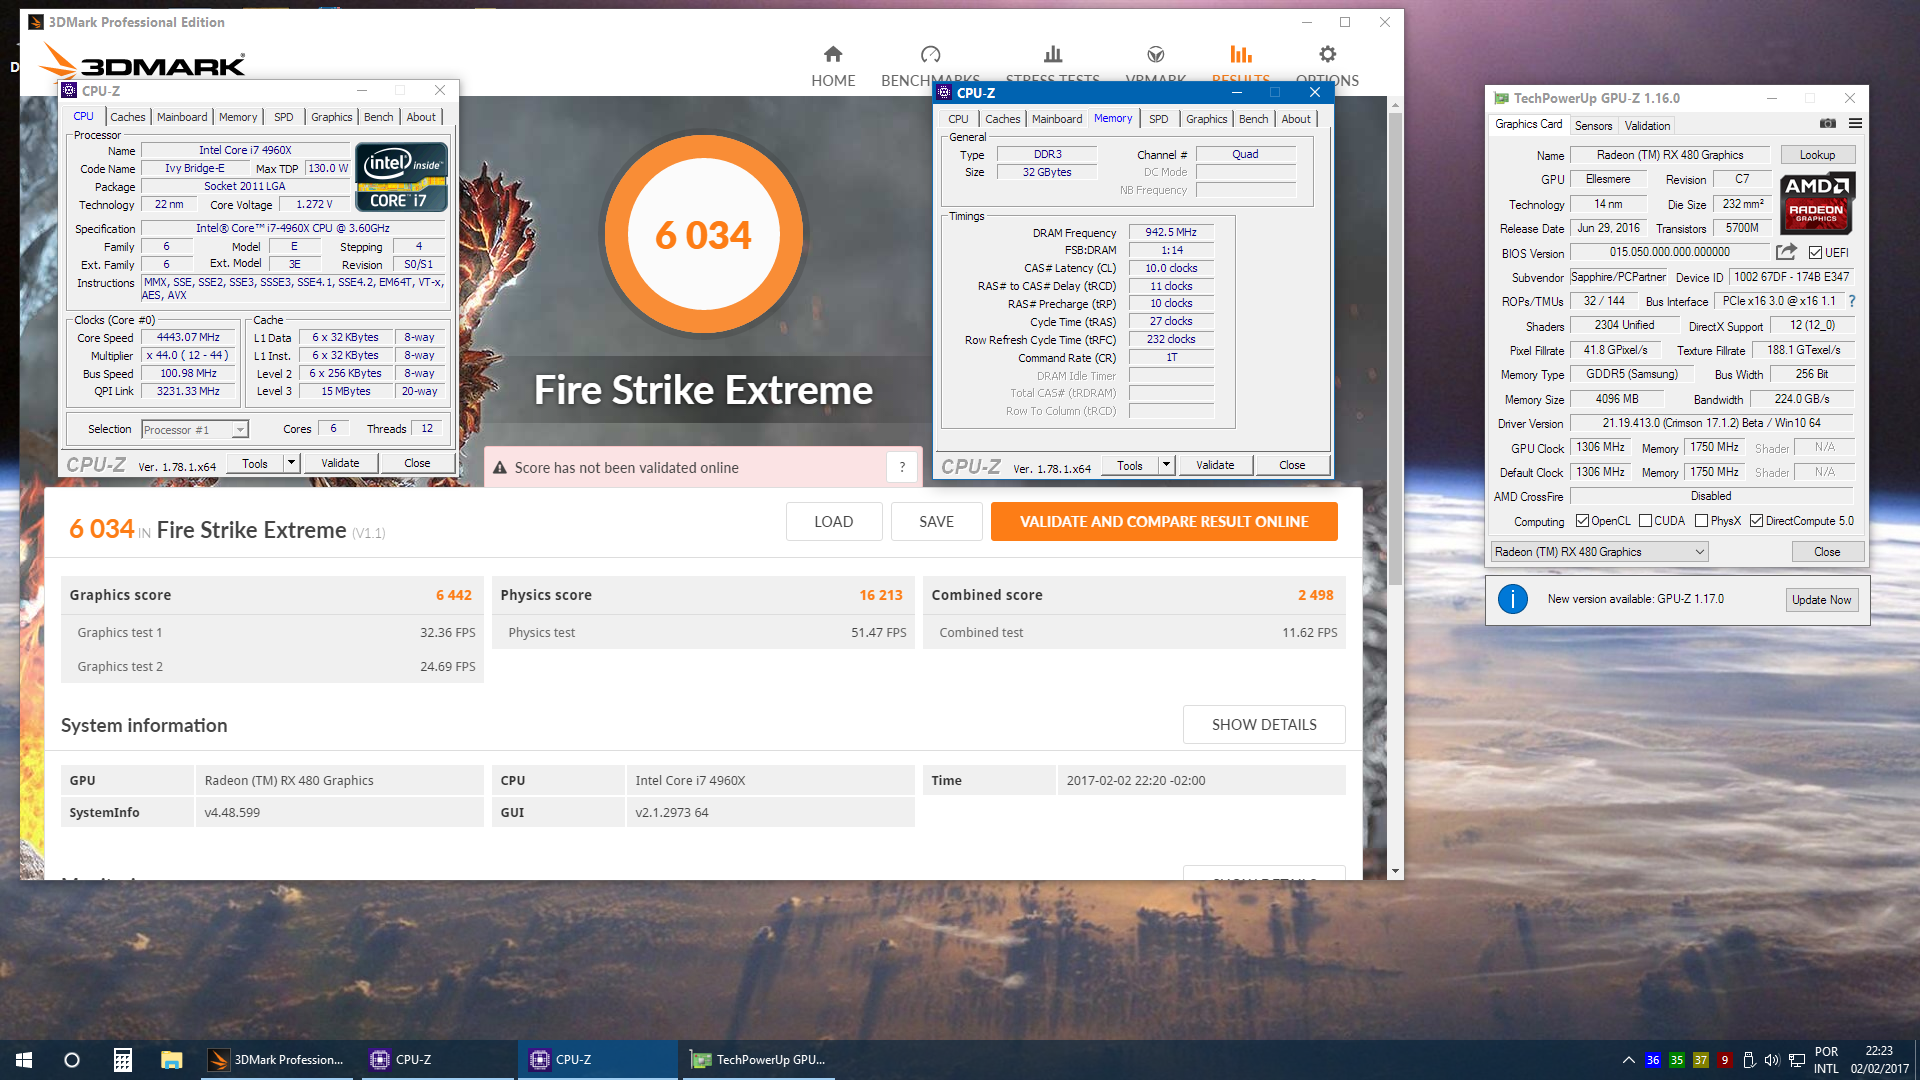The height and width of the screenshot is (1080, 1920).
Task: Click the network tray icon
Action: coord(1797,1060)
